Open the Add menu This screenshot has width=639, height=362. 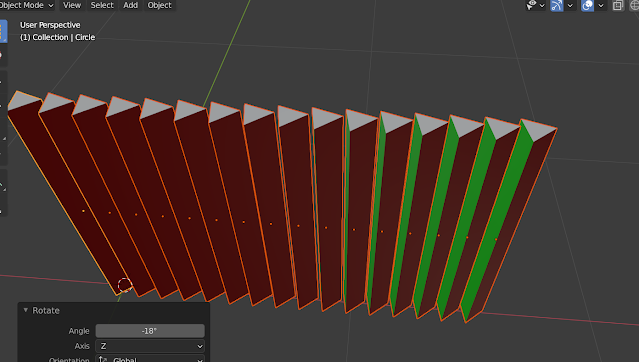click(130, 5)
